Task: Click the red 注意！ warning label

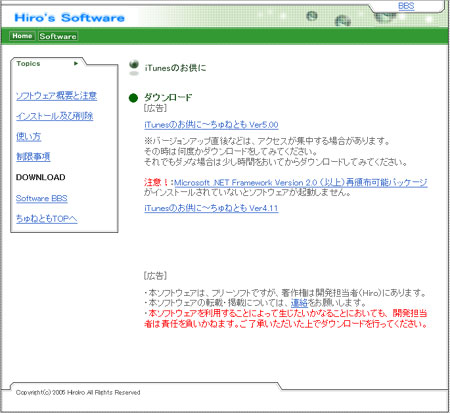Action: click(x=157, y=182)
